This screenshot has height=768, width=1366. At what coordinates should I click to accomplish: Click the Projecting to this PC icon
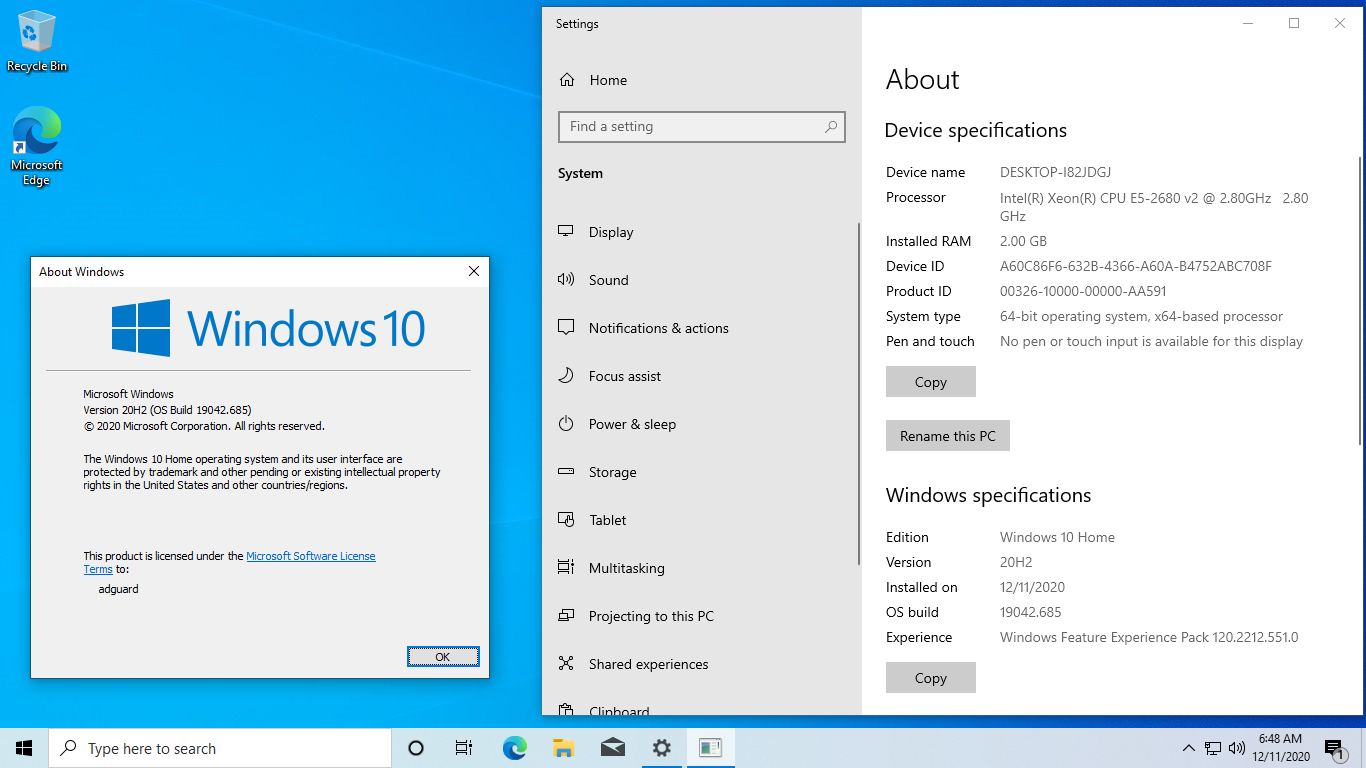tap(566, 616)
